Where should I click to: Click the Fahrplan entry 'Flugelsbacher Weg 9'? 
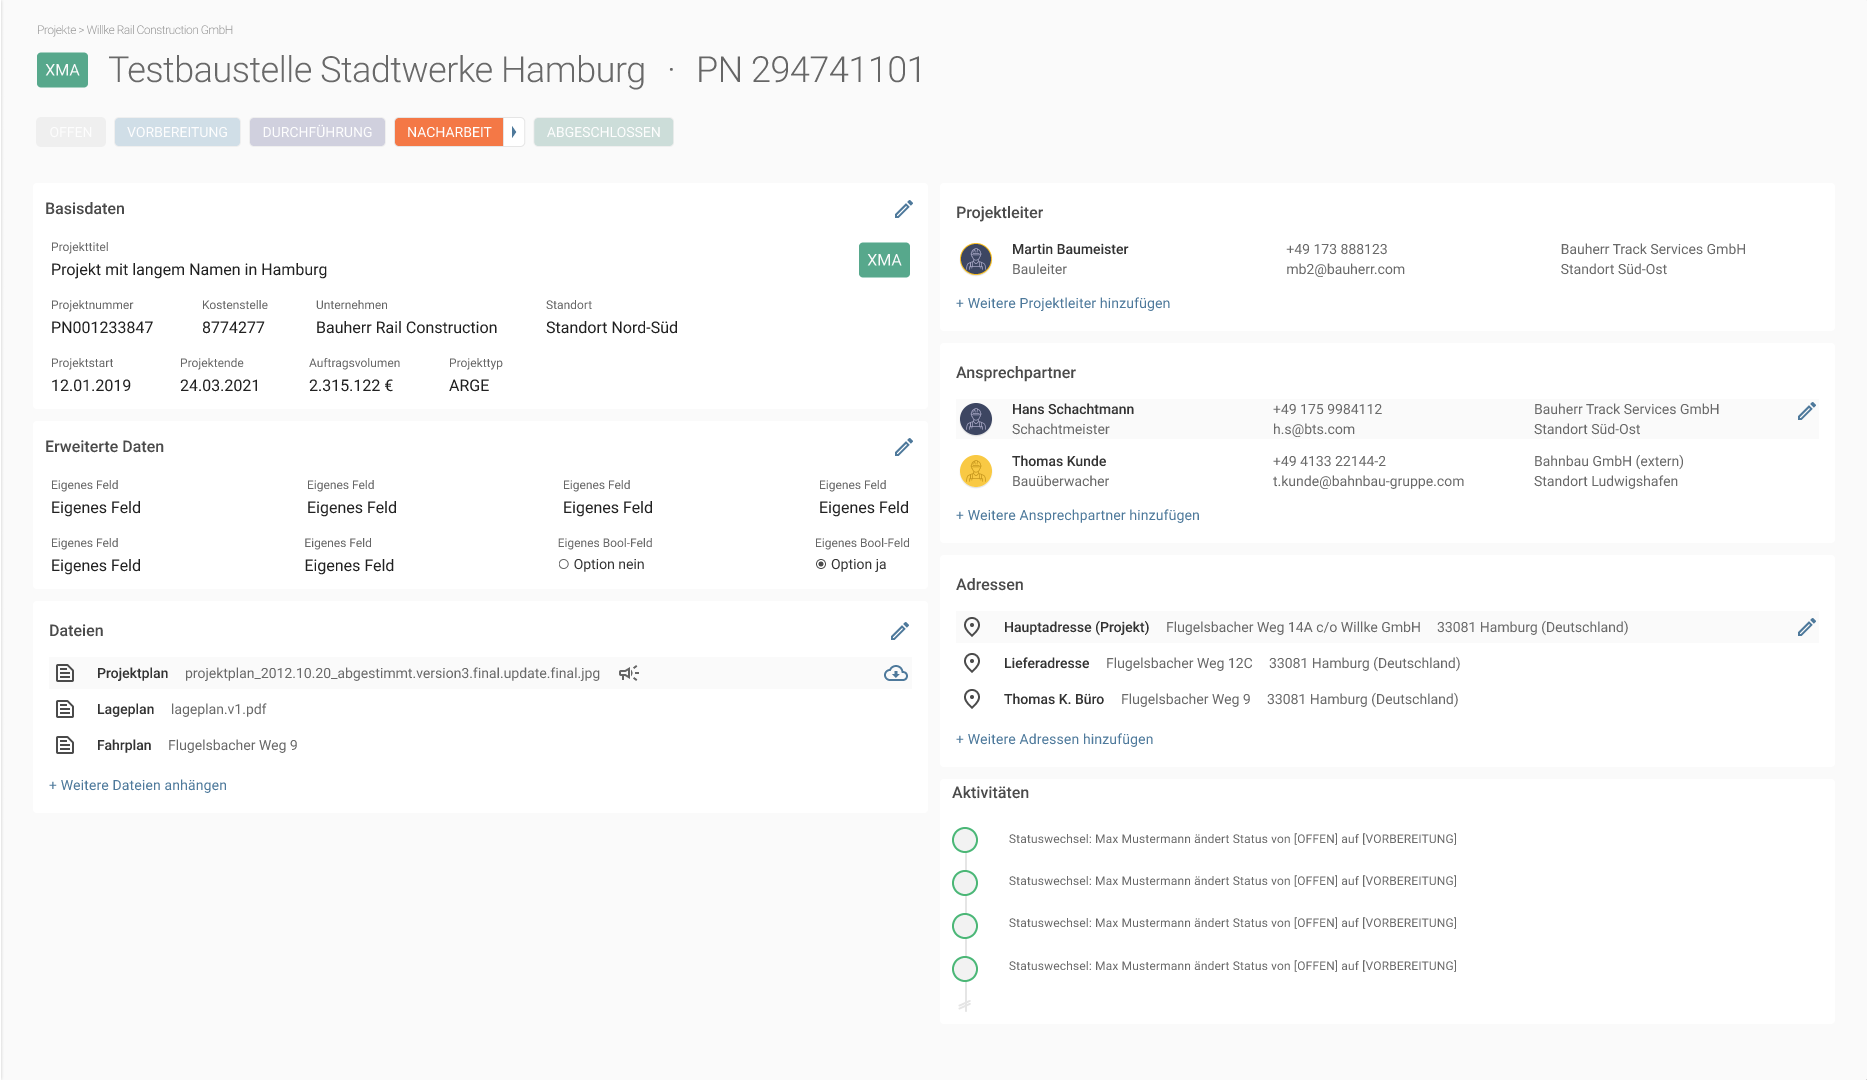pyautogui.click(x=233, y=745)
